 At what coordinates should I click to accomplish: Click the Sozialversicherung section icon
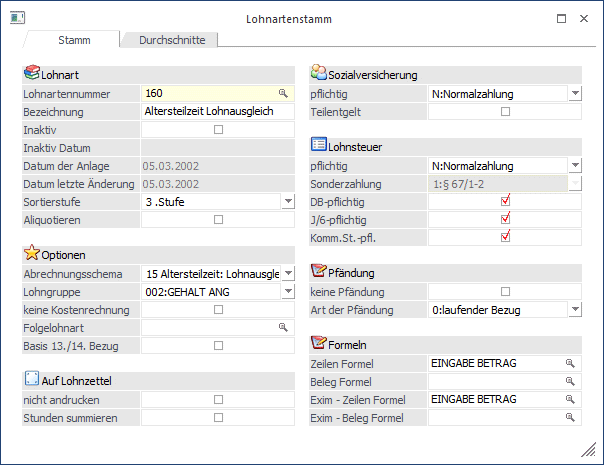coord(319,73)
